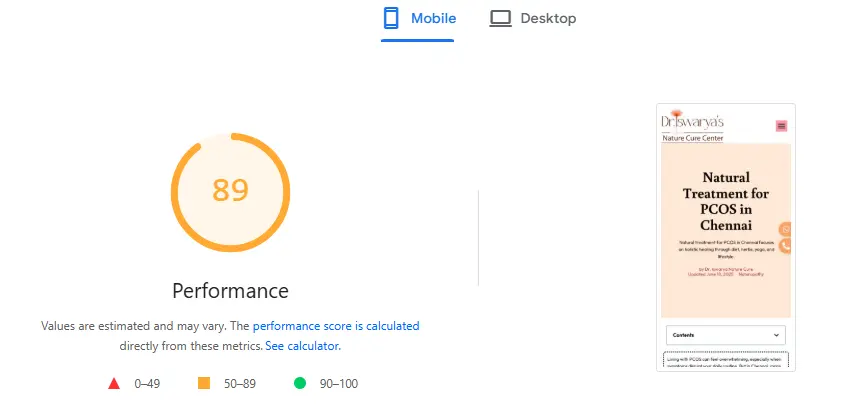Click the Contents dropdown chevron arrow
The width and height of the screenshot is (845, 412).
pyautogui.click(x=776, y=335)
